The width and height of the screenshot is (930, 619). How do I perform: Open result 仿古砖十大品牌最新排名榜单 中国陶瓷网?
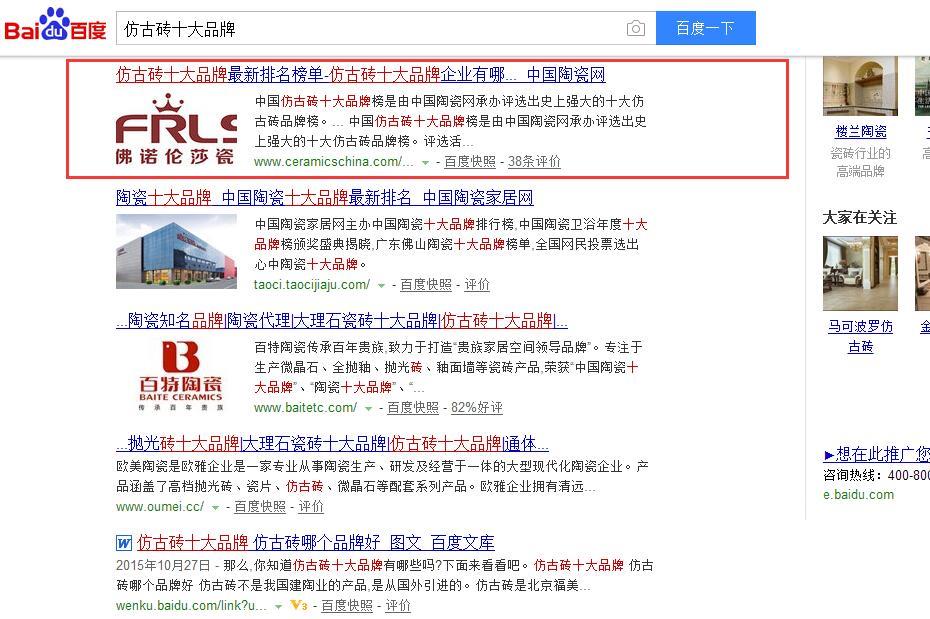[x=361, y=75]
